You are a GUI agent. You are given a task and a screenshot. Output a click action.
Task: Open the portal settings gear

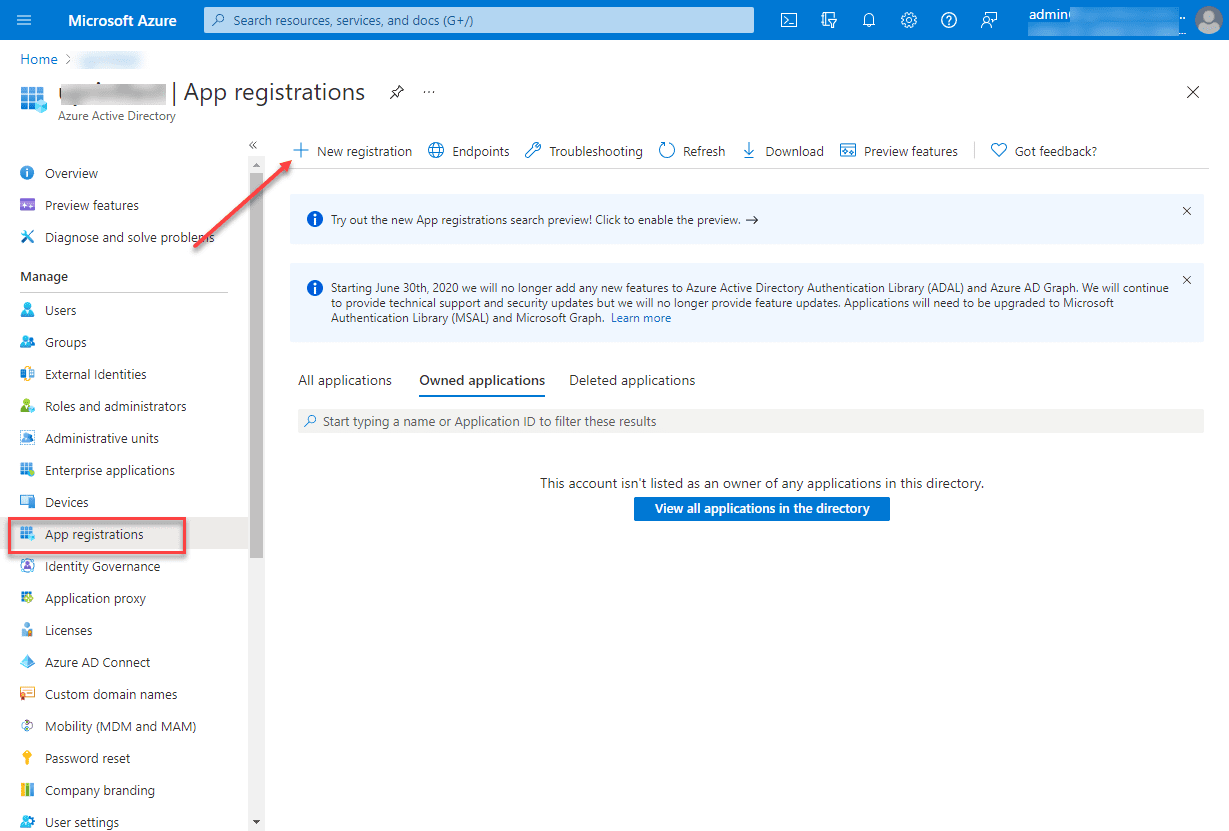point(908,20)
